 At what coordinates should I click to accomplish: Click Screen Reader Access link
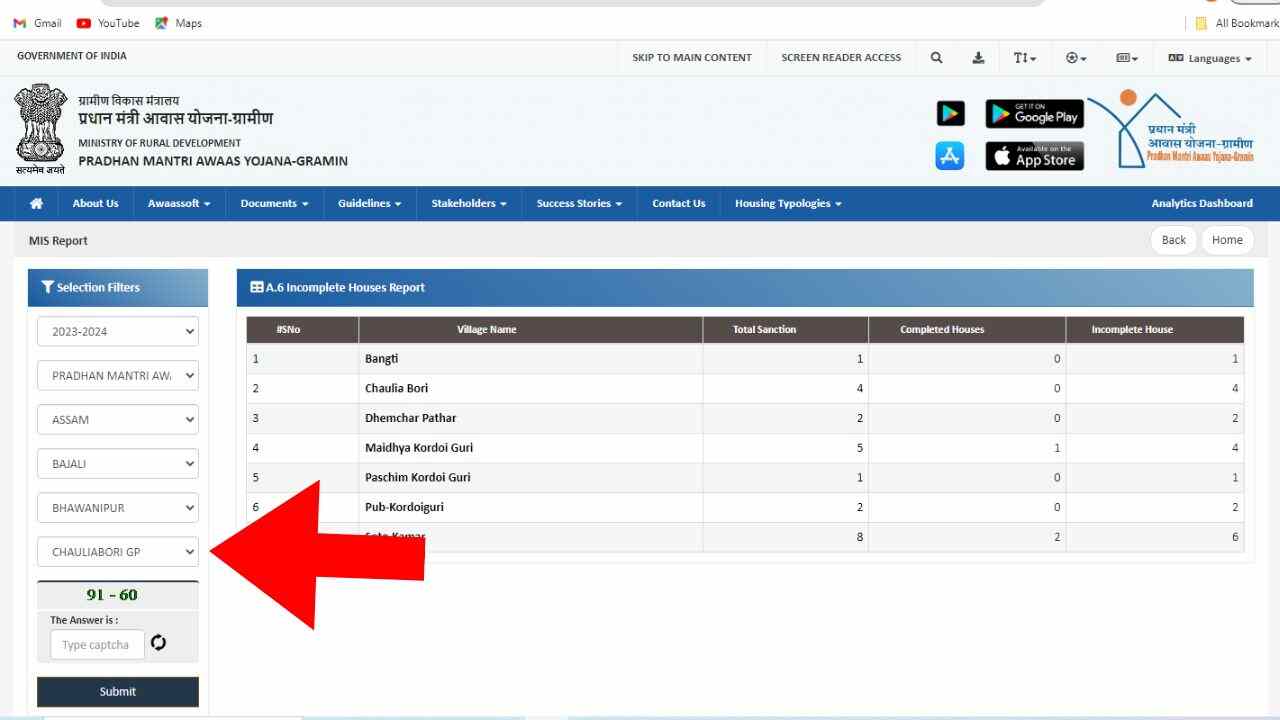pos(841,58)
